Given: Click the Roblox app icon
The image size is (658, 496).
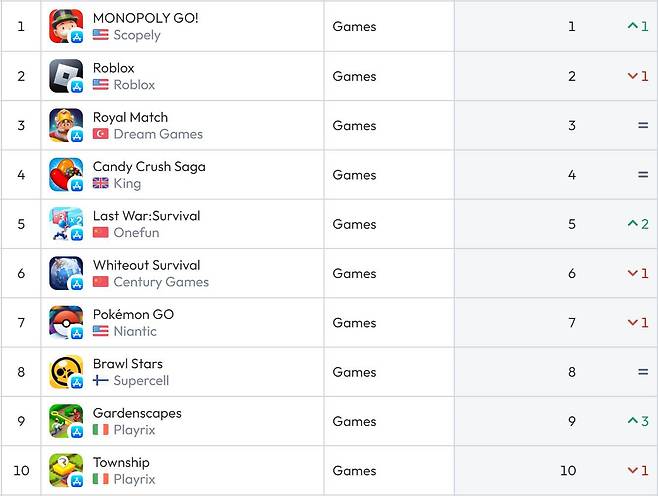Looking at the screenshot, I should coord(66,76).
